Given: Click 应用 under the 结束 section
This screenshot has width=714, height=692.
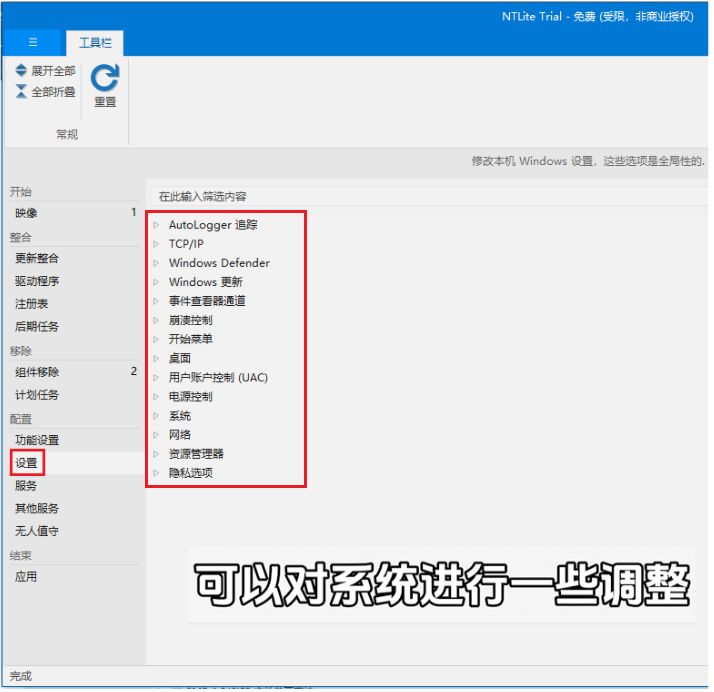Looking at the screenshot, I should tap(27, 577).
